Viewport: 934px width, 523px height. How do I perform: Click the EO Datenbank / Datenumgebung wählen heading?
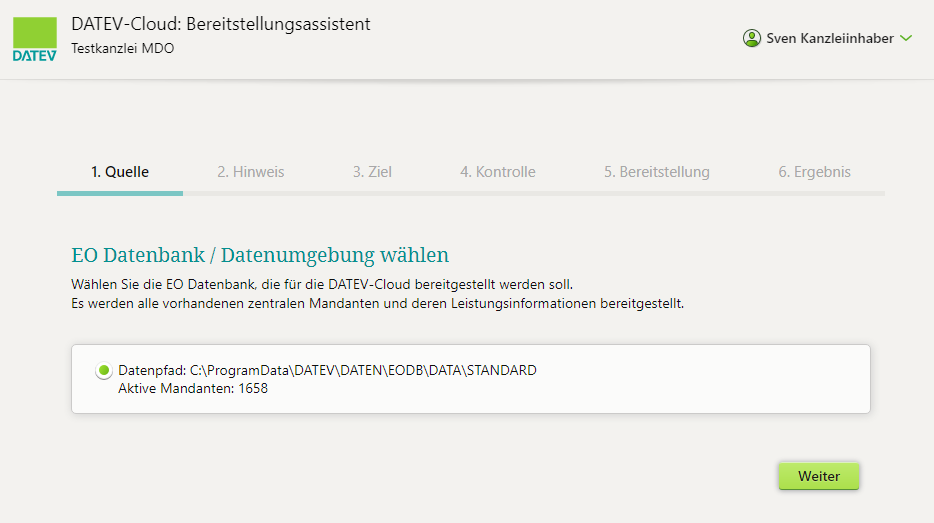[x=260, y=255]
